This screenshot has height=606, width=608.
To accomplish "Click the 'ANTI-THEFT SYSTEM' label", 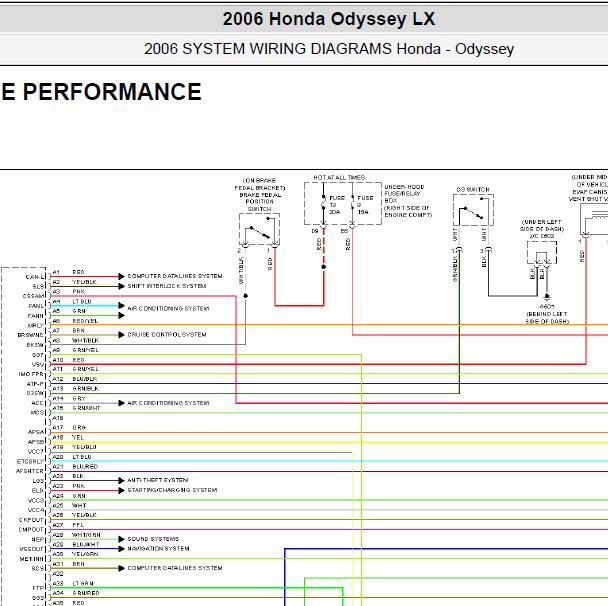I will tap(158, 480).
